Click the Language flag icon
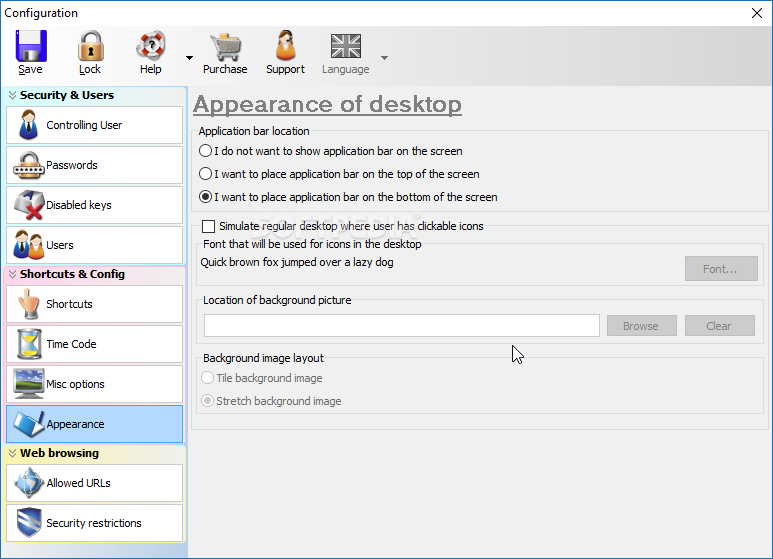The height and width of the screenshot is (559, 773). [x=346, y=46]
